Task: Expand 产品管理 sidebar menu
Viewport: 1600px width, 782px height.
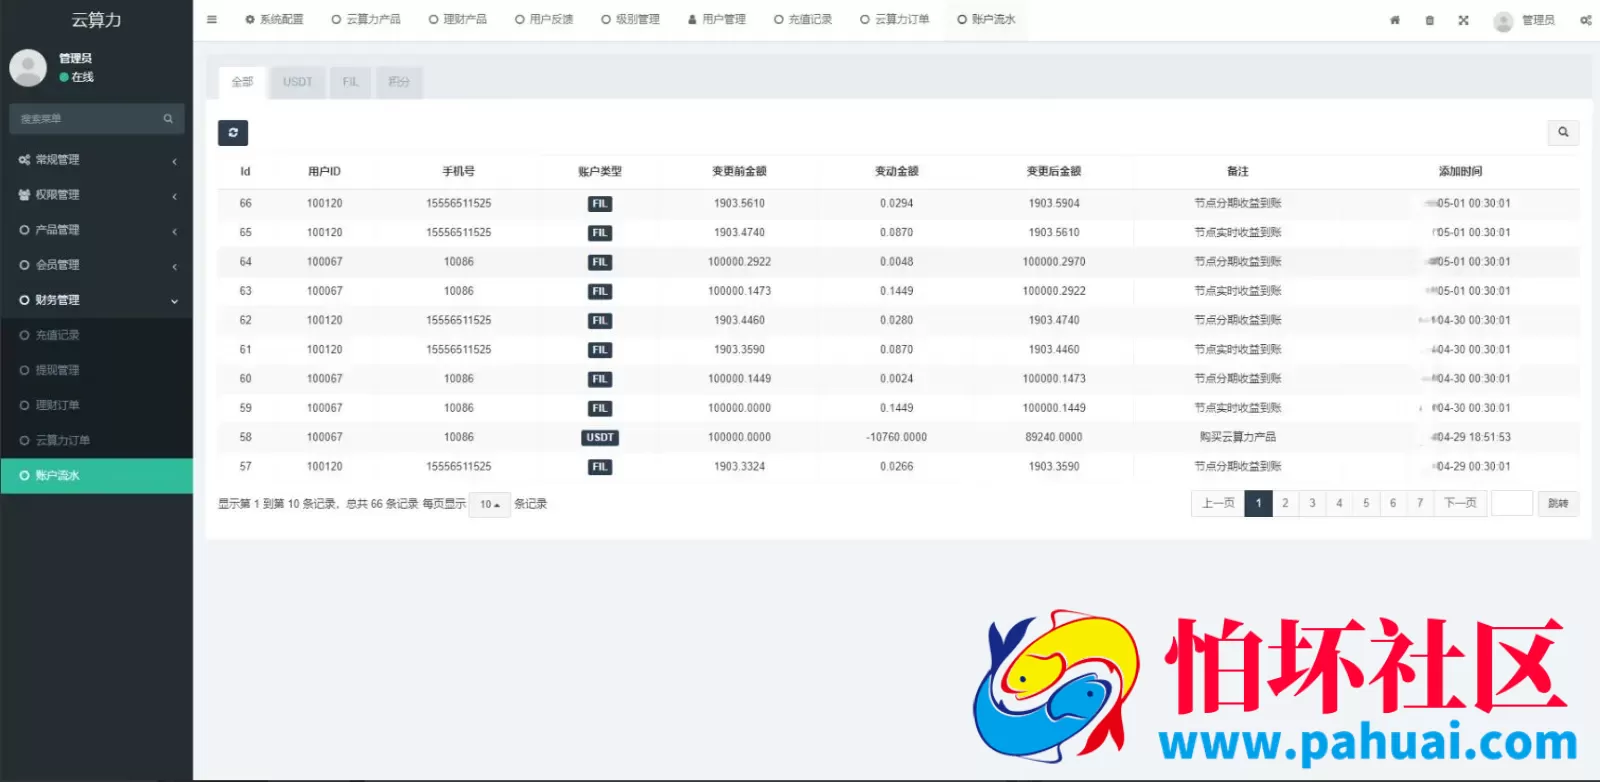Action: click(96, 230)
